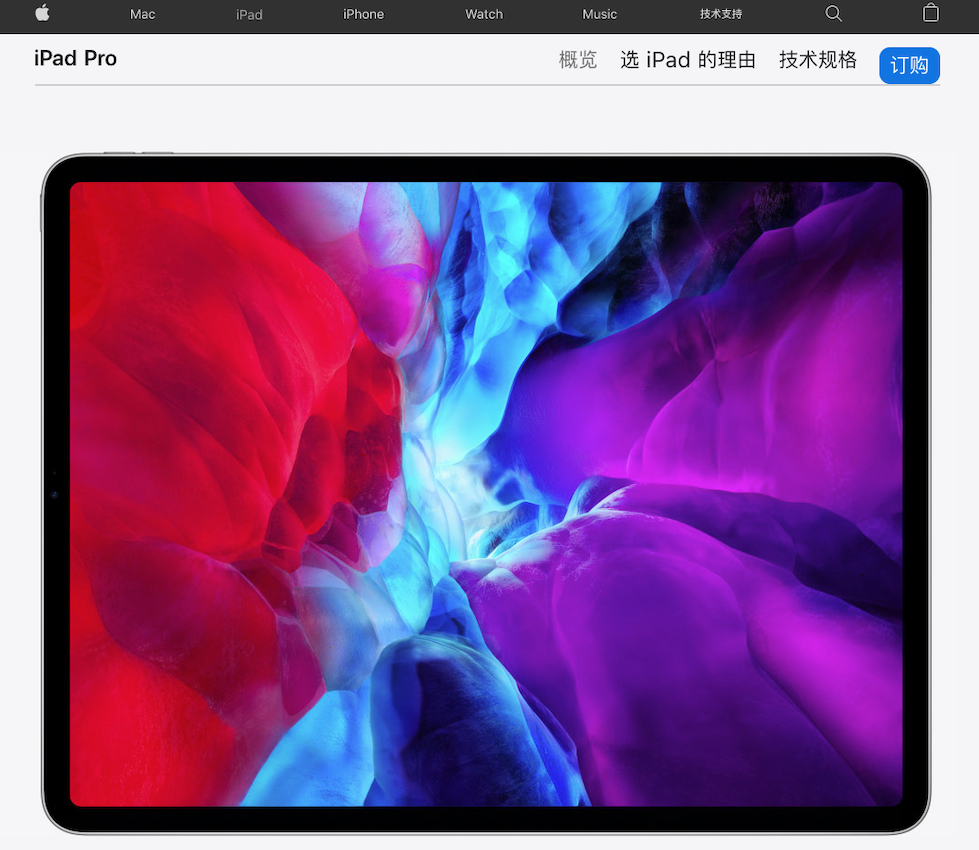Click the iPad Pro product image

click(x=486, y=493)
